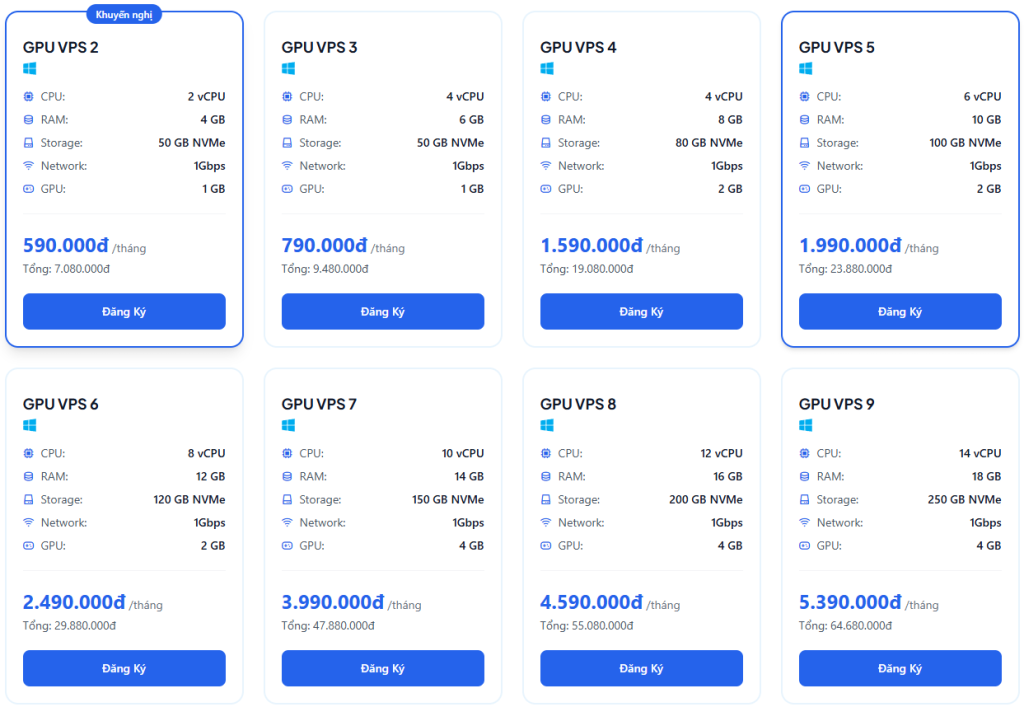Click the RAM icon in GPU VPS 4
Image resolution: width=1024 pixels, height=707 pixels.
(x=547, y=120)
